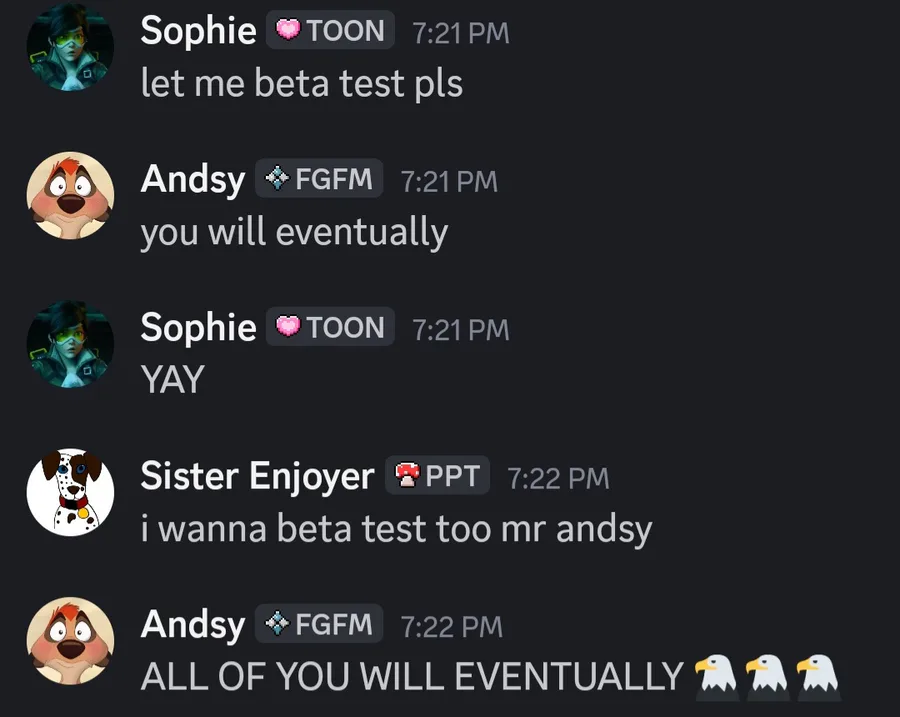Select the last eagle emoji in Andsy's message

click(818, 676)
